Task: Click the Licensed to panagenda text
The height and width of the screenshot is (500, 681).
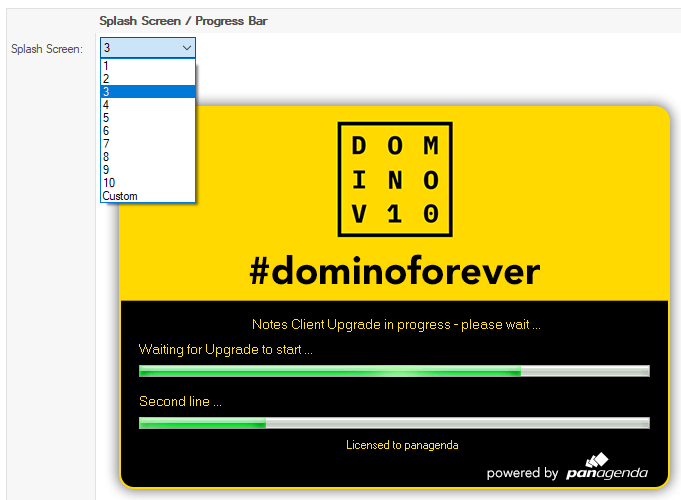Action: [402, 445]
